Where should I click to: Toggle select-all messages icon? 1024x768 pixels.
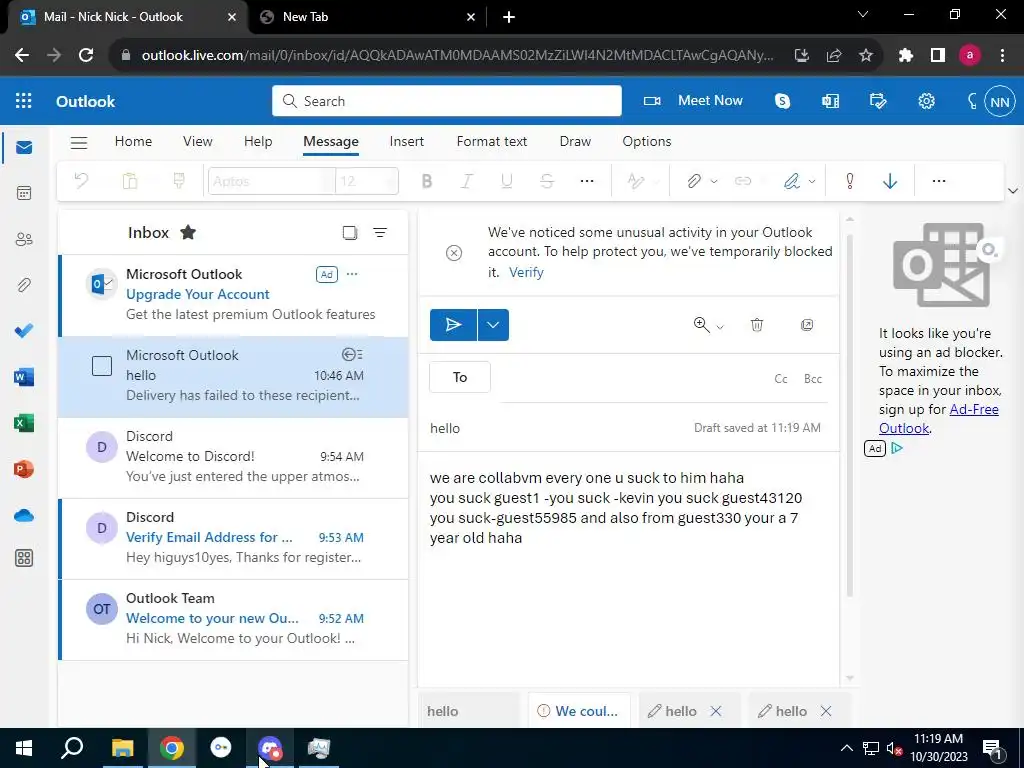click(x=350, y=232)
